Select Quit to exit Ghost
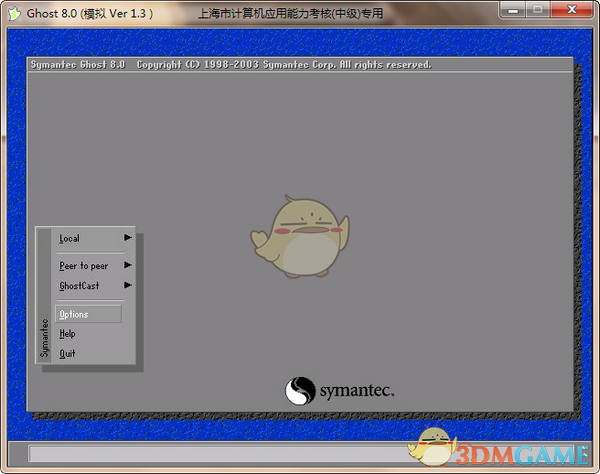The image size is (600, 474). tap(68, 353)
